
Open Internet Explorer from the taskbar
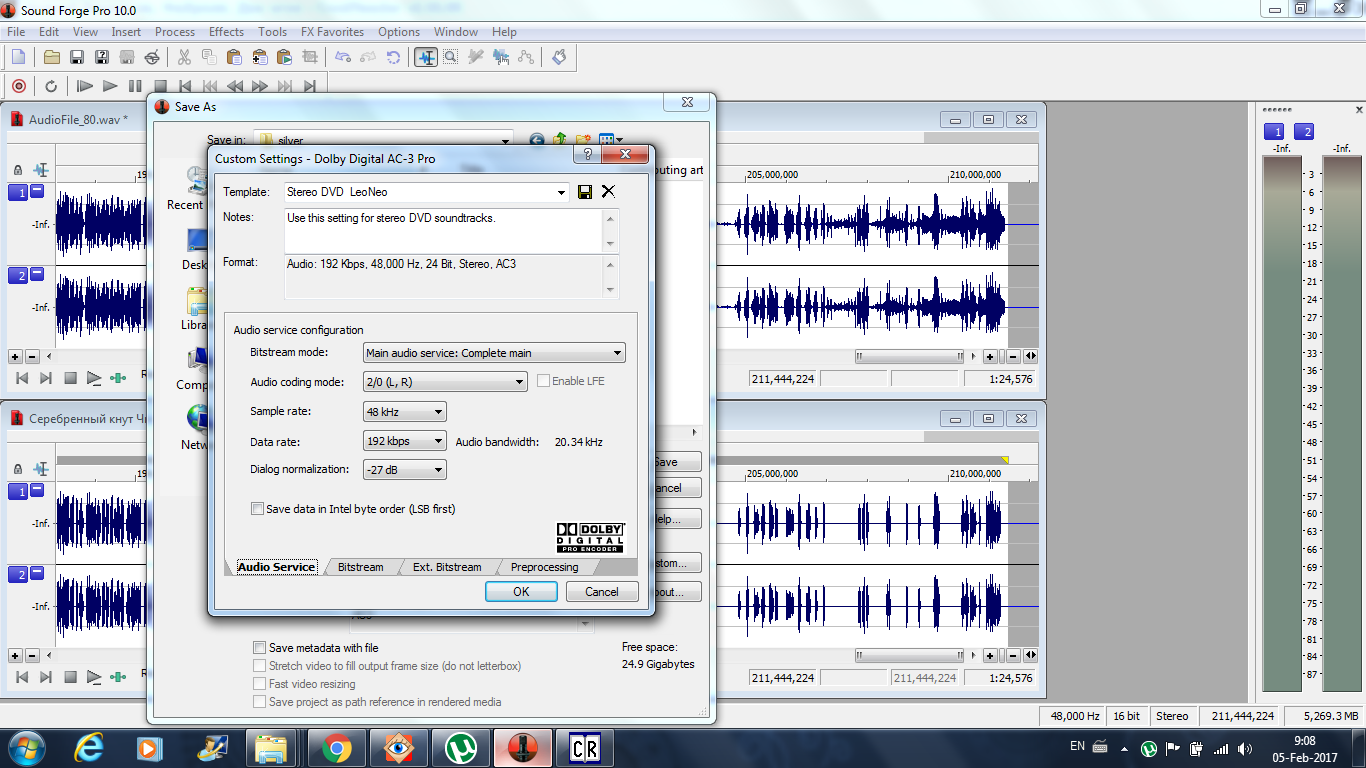click(89, 747)
